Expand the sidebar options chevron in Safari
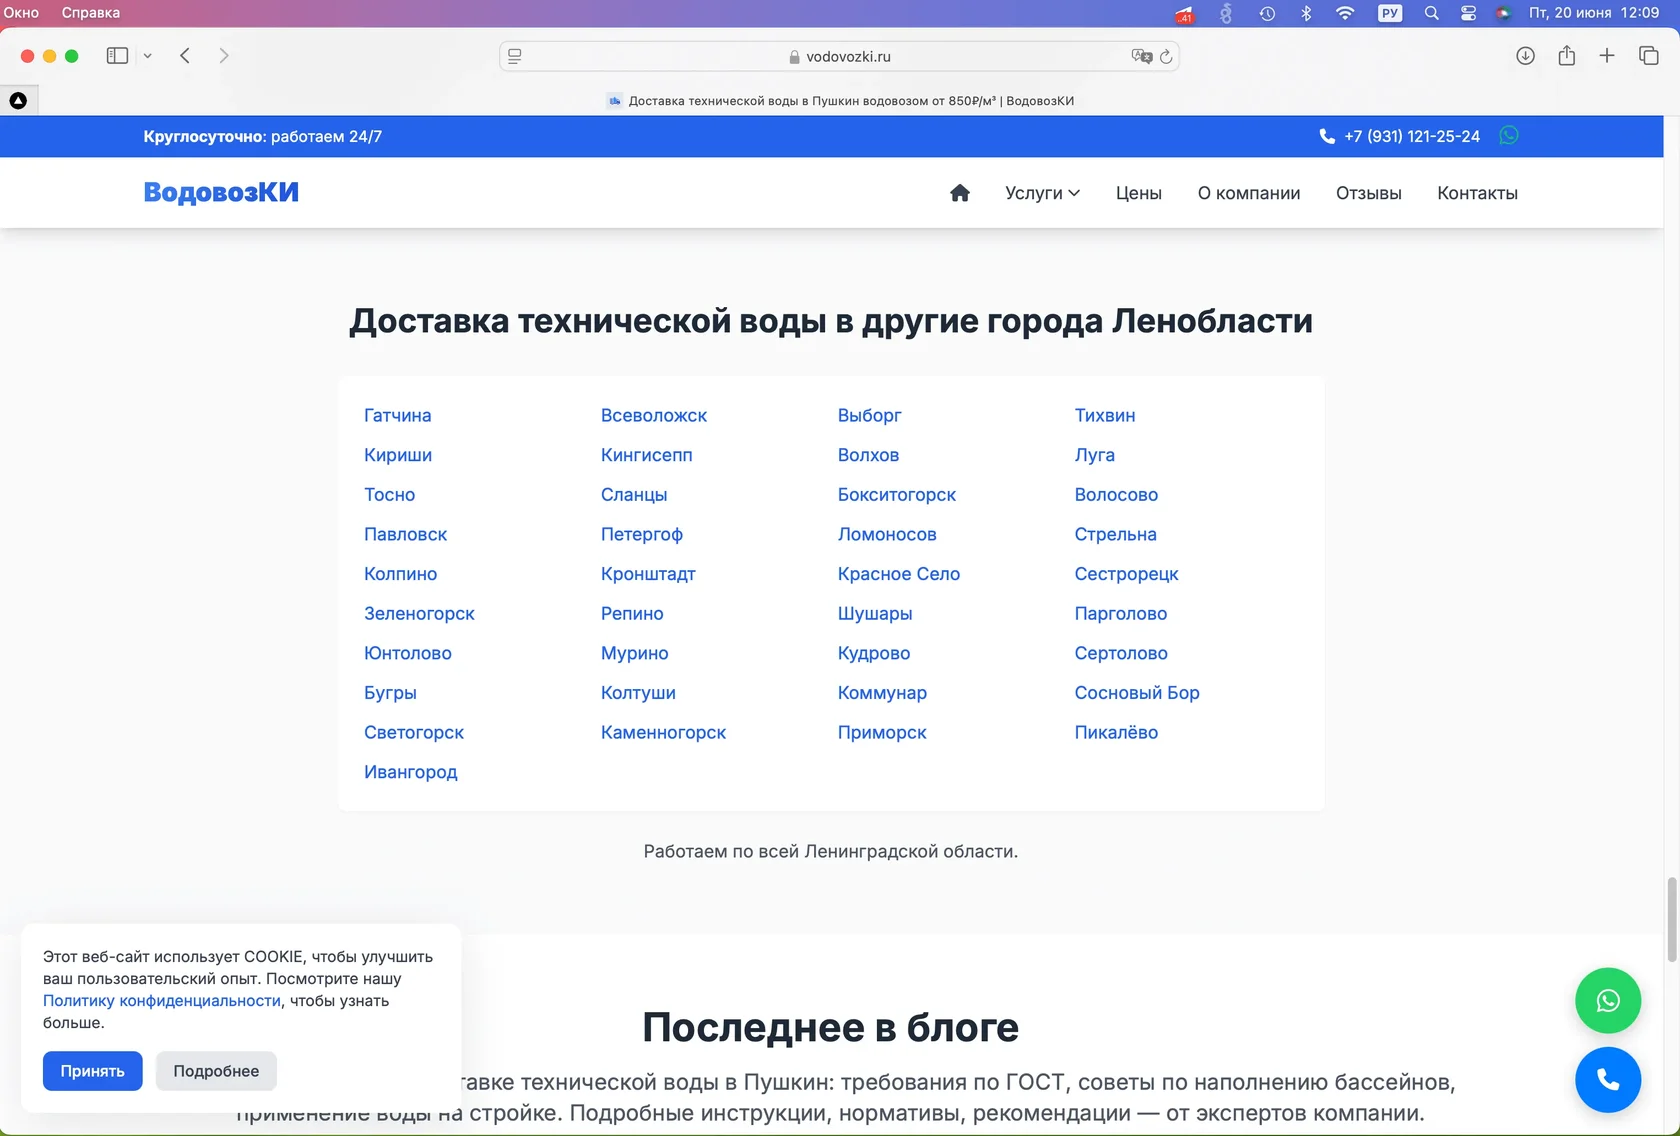1680x1136 pixels. pos(148,56)
